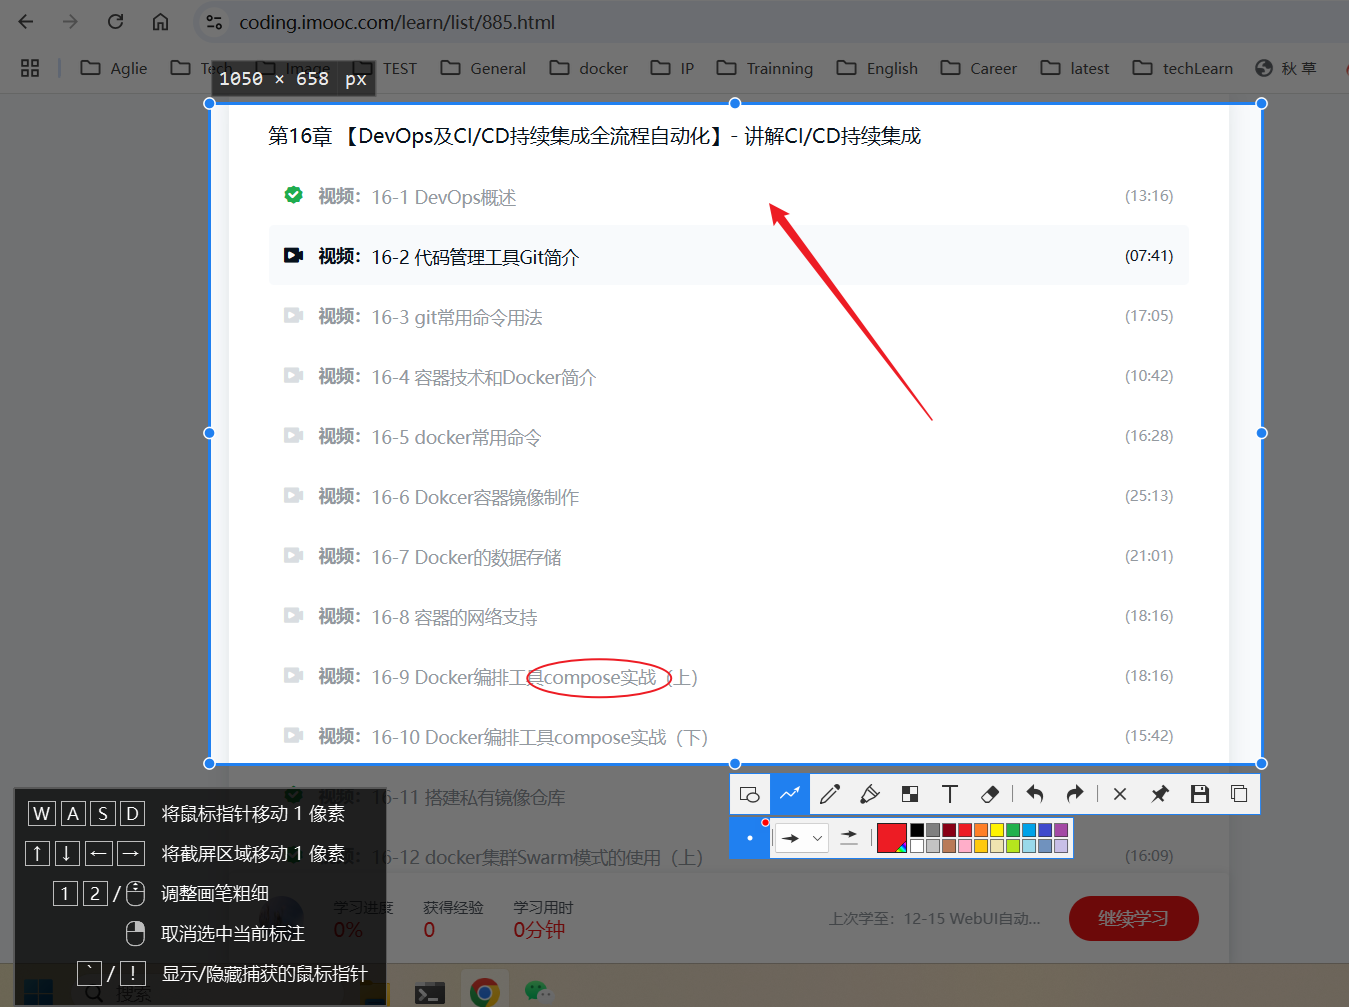Image resolution: width=1349 pixels, height=1007 pixels.
Task: Select the mosaic blur tool
Action: (910, 794)
